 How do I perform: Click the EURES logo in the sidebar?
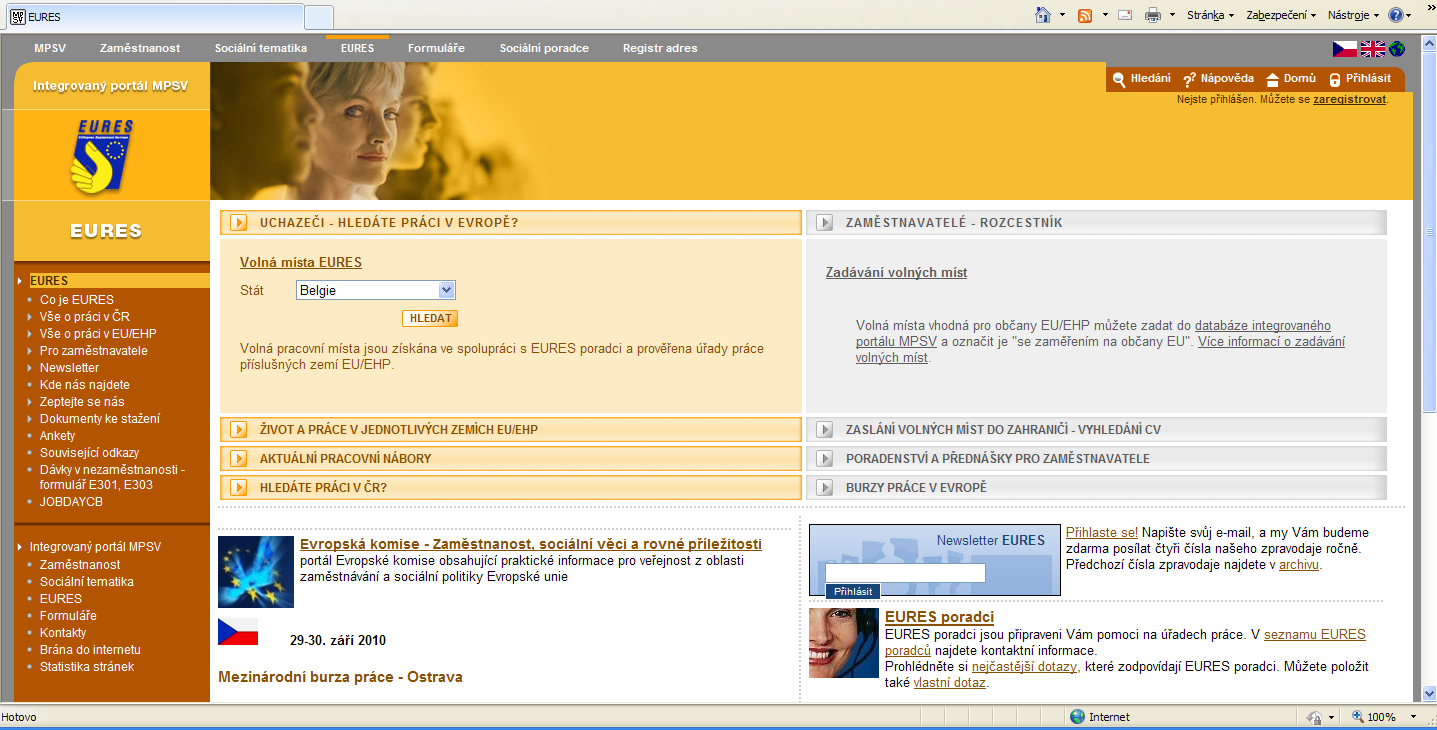click(100, 156)
